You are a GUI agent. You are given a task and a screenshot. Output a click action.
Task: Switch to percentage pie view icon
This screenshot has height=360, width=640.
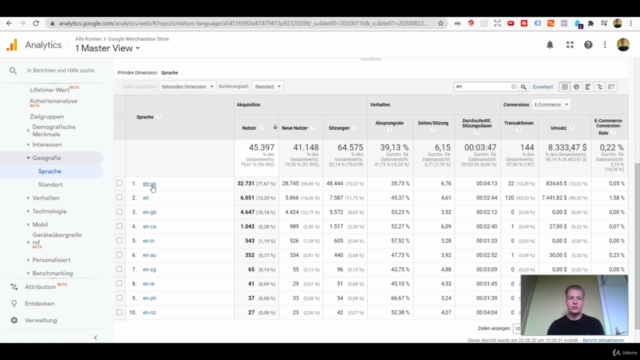point(576,87)
